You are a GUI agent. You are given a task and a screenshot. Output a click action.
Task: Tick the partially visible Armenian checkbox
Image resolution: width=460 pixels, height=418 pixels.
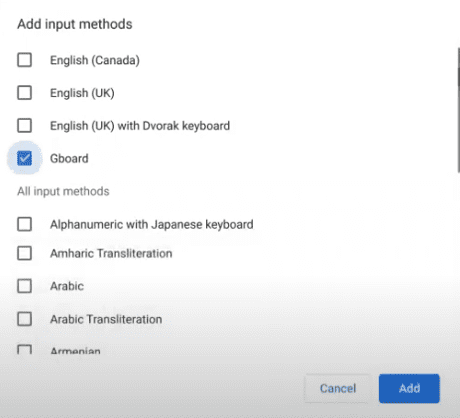[x=24, y=349]
